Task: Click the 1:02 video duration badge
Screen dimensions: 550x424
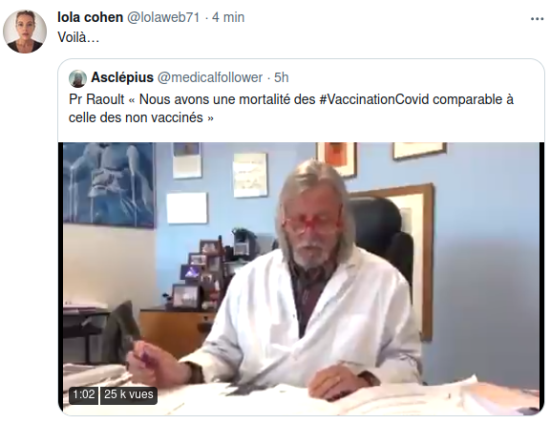Action: click(83, 395)
